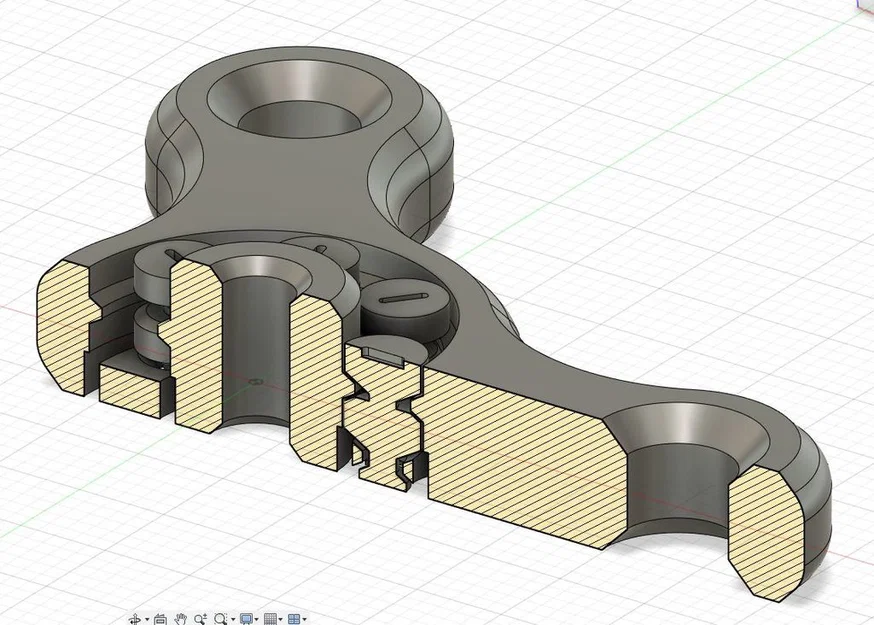Open the Viewports dropdown arrow
Image resolution: width=874 pixels, height=625 pixels.
tap(305, 618)
